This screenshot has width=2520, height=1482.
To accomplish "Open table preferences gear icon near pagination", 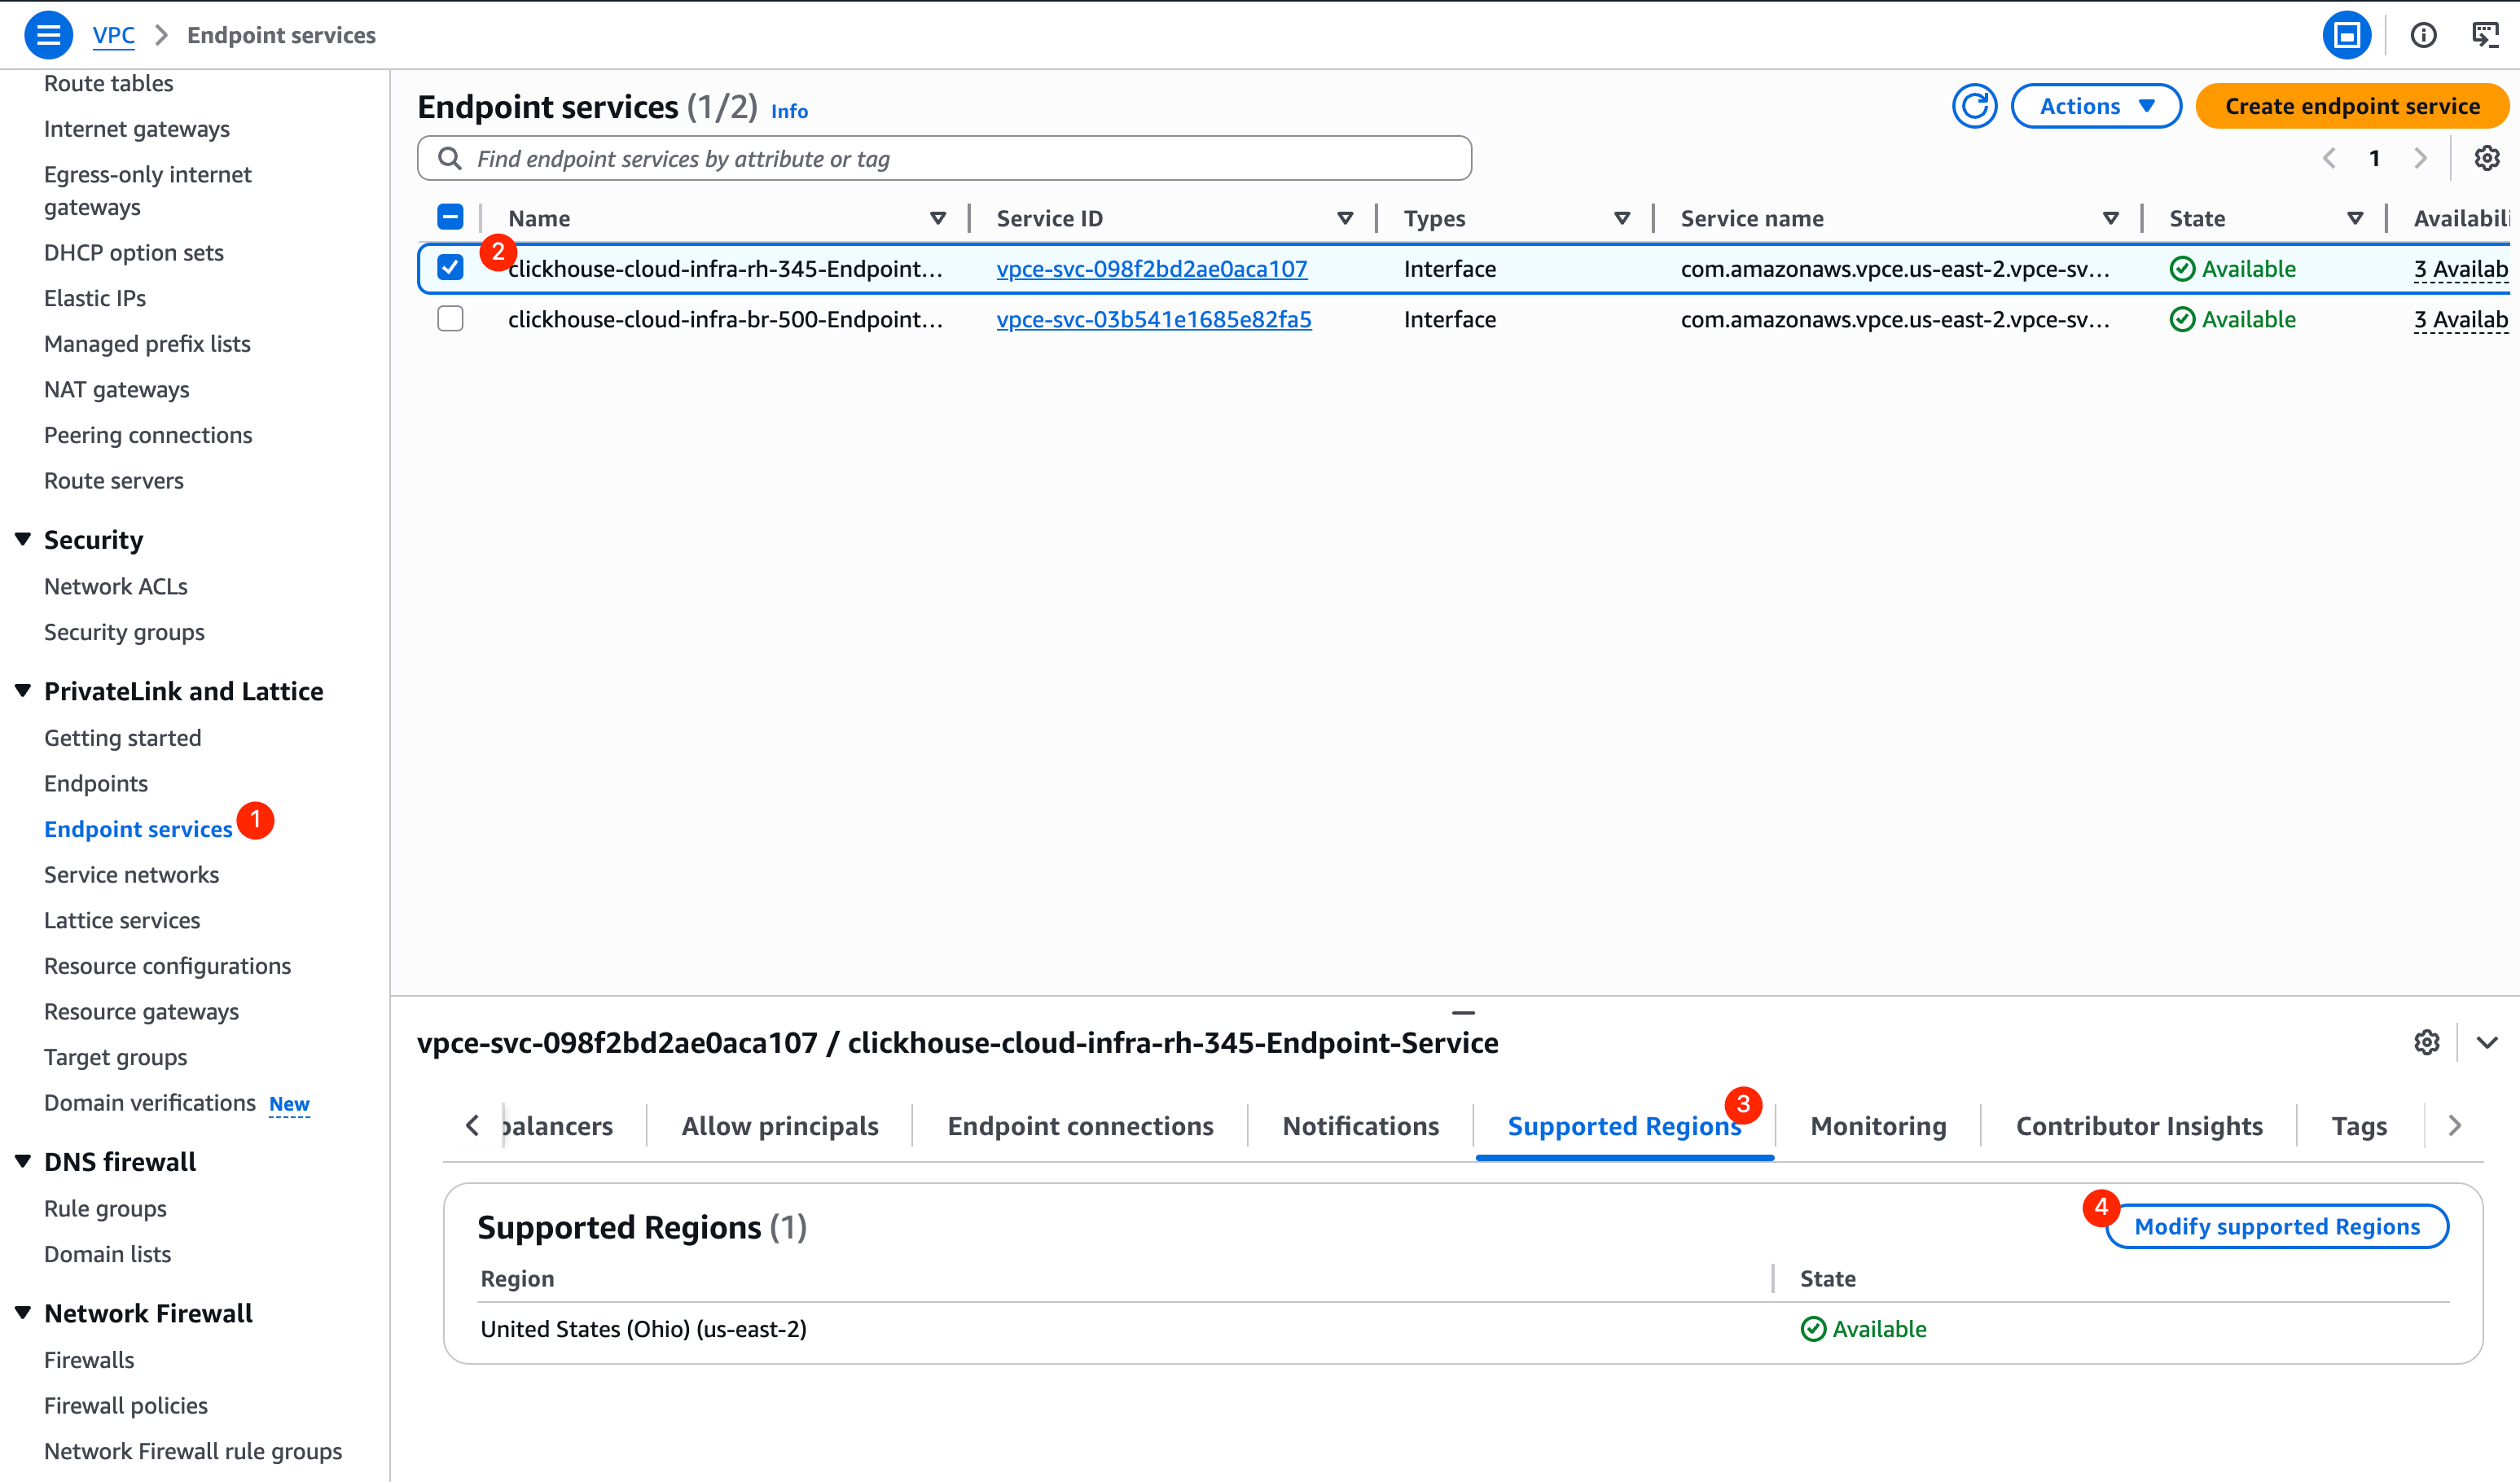I will click(2487, 158).
